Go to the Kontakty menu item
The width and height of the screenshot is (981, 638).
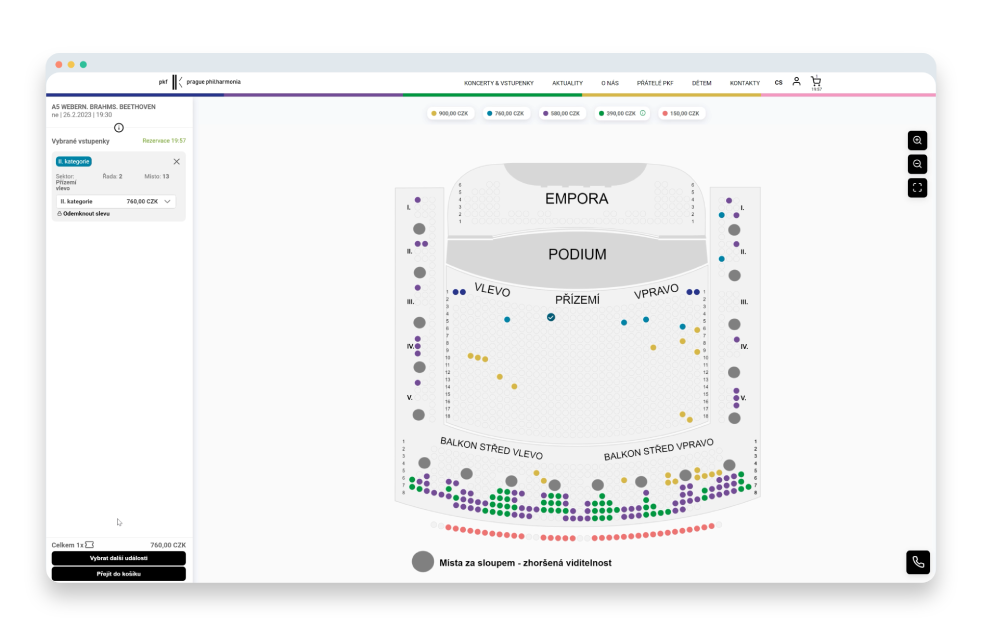[x=744, y=83]
